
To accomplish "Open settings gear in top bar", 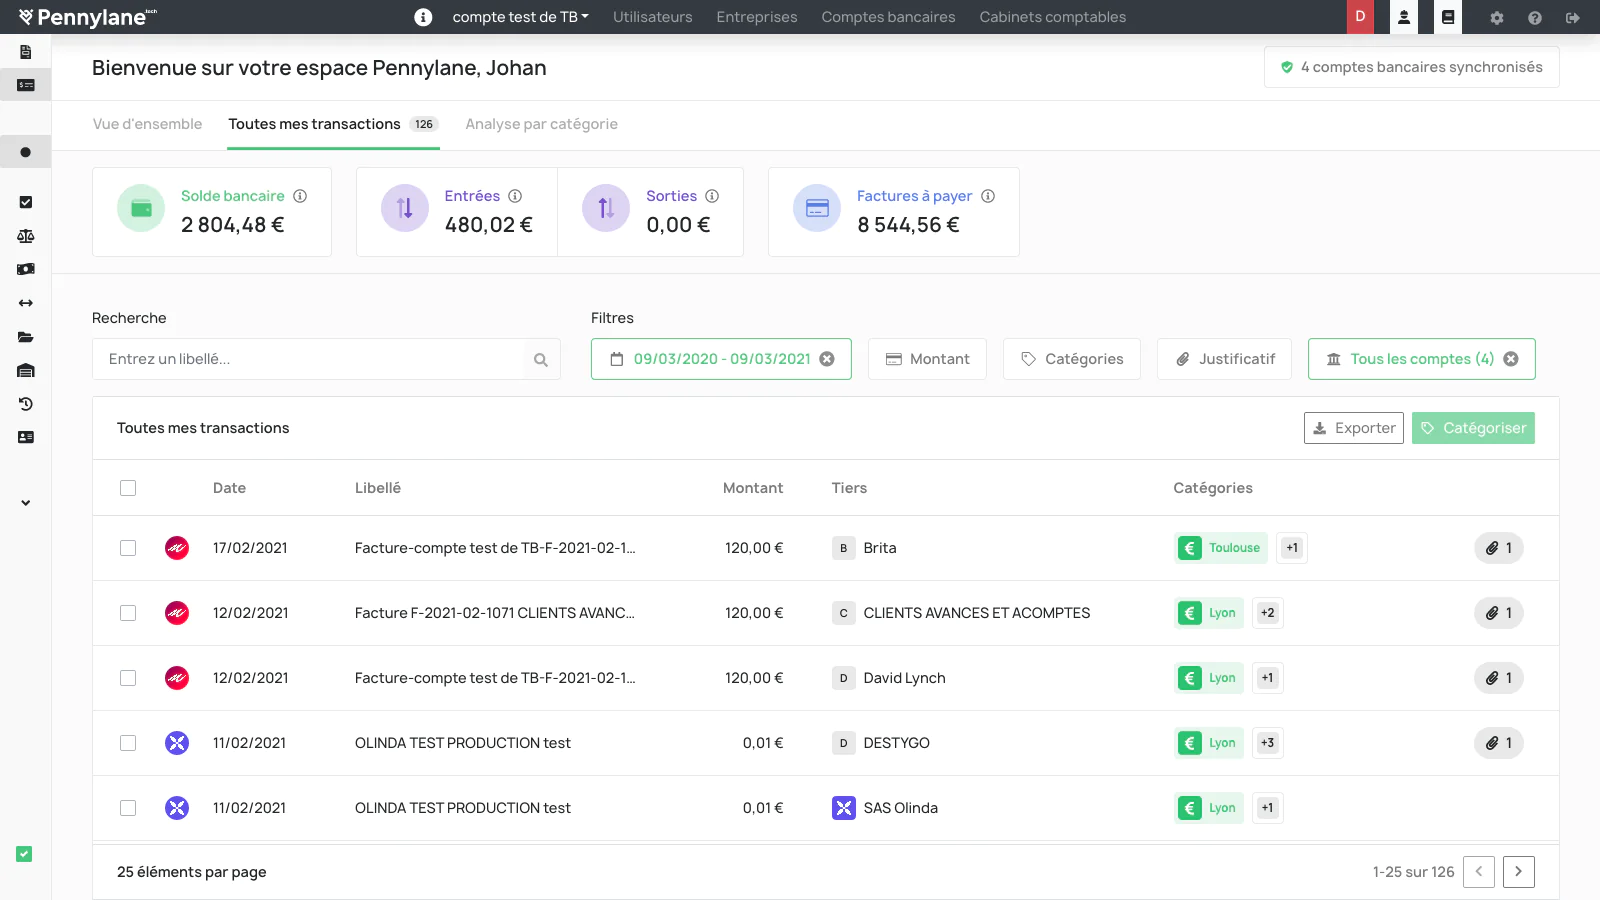I will [1497, 18].
